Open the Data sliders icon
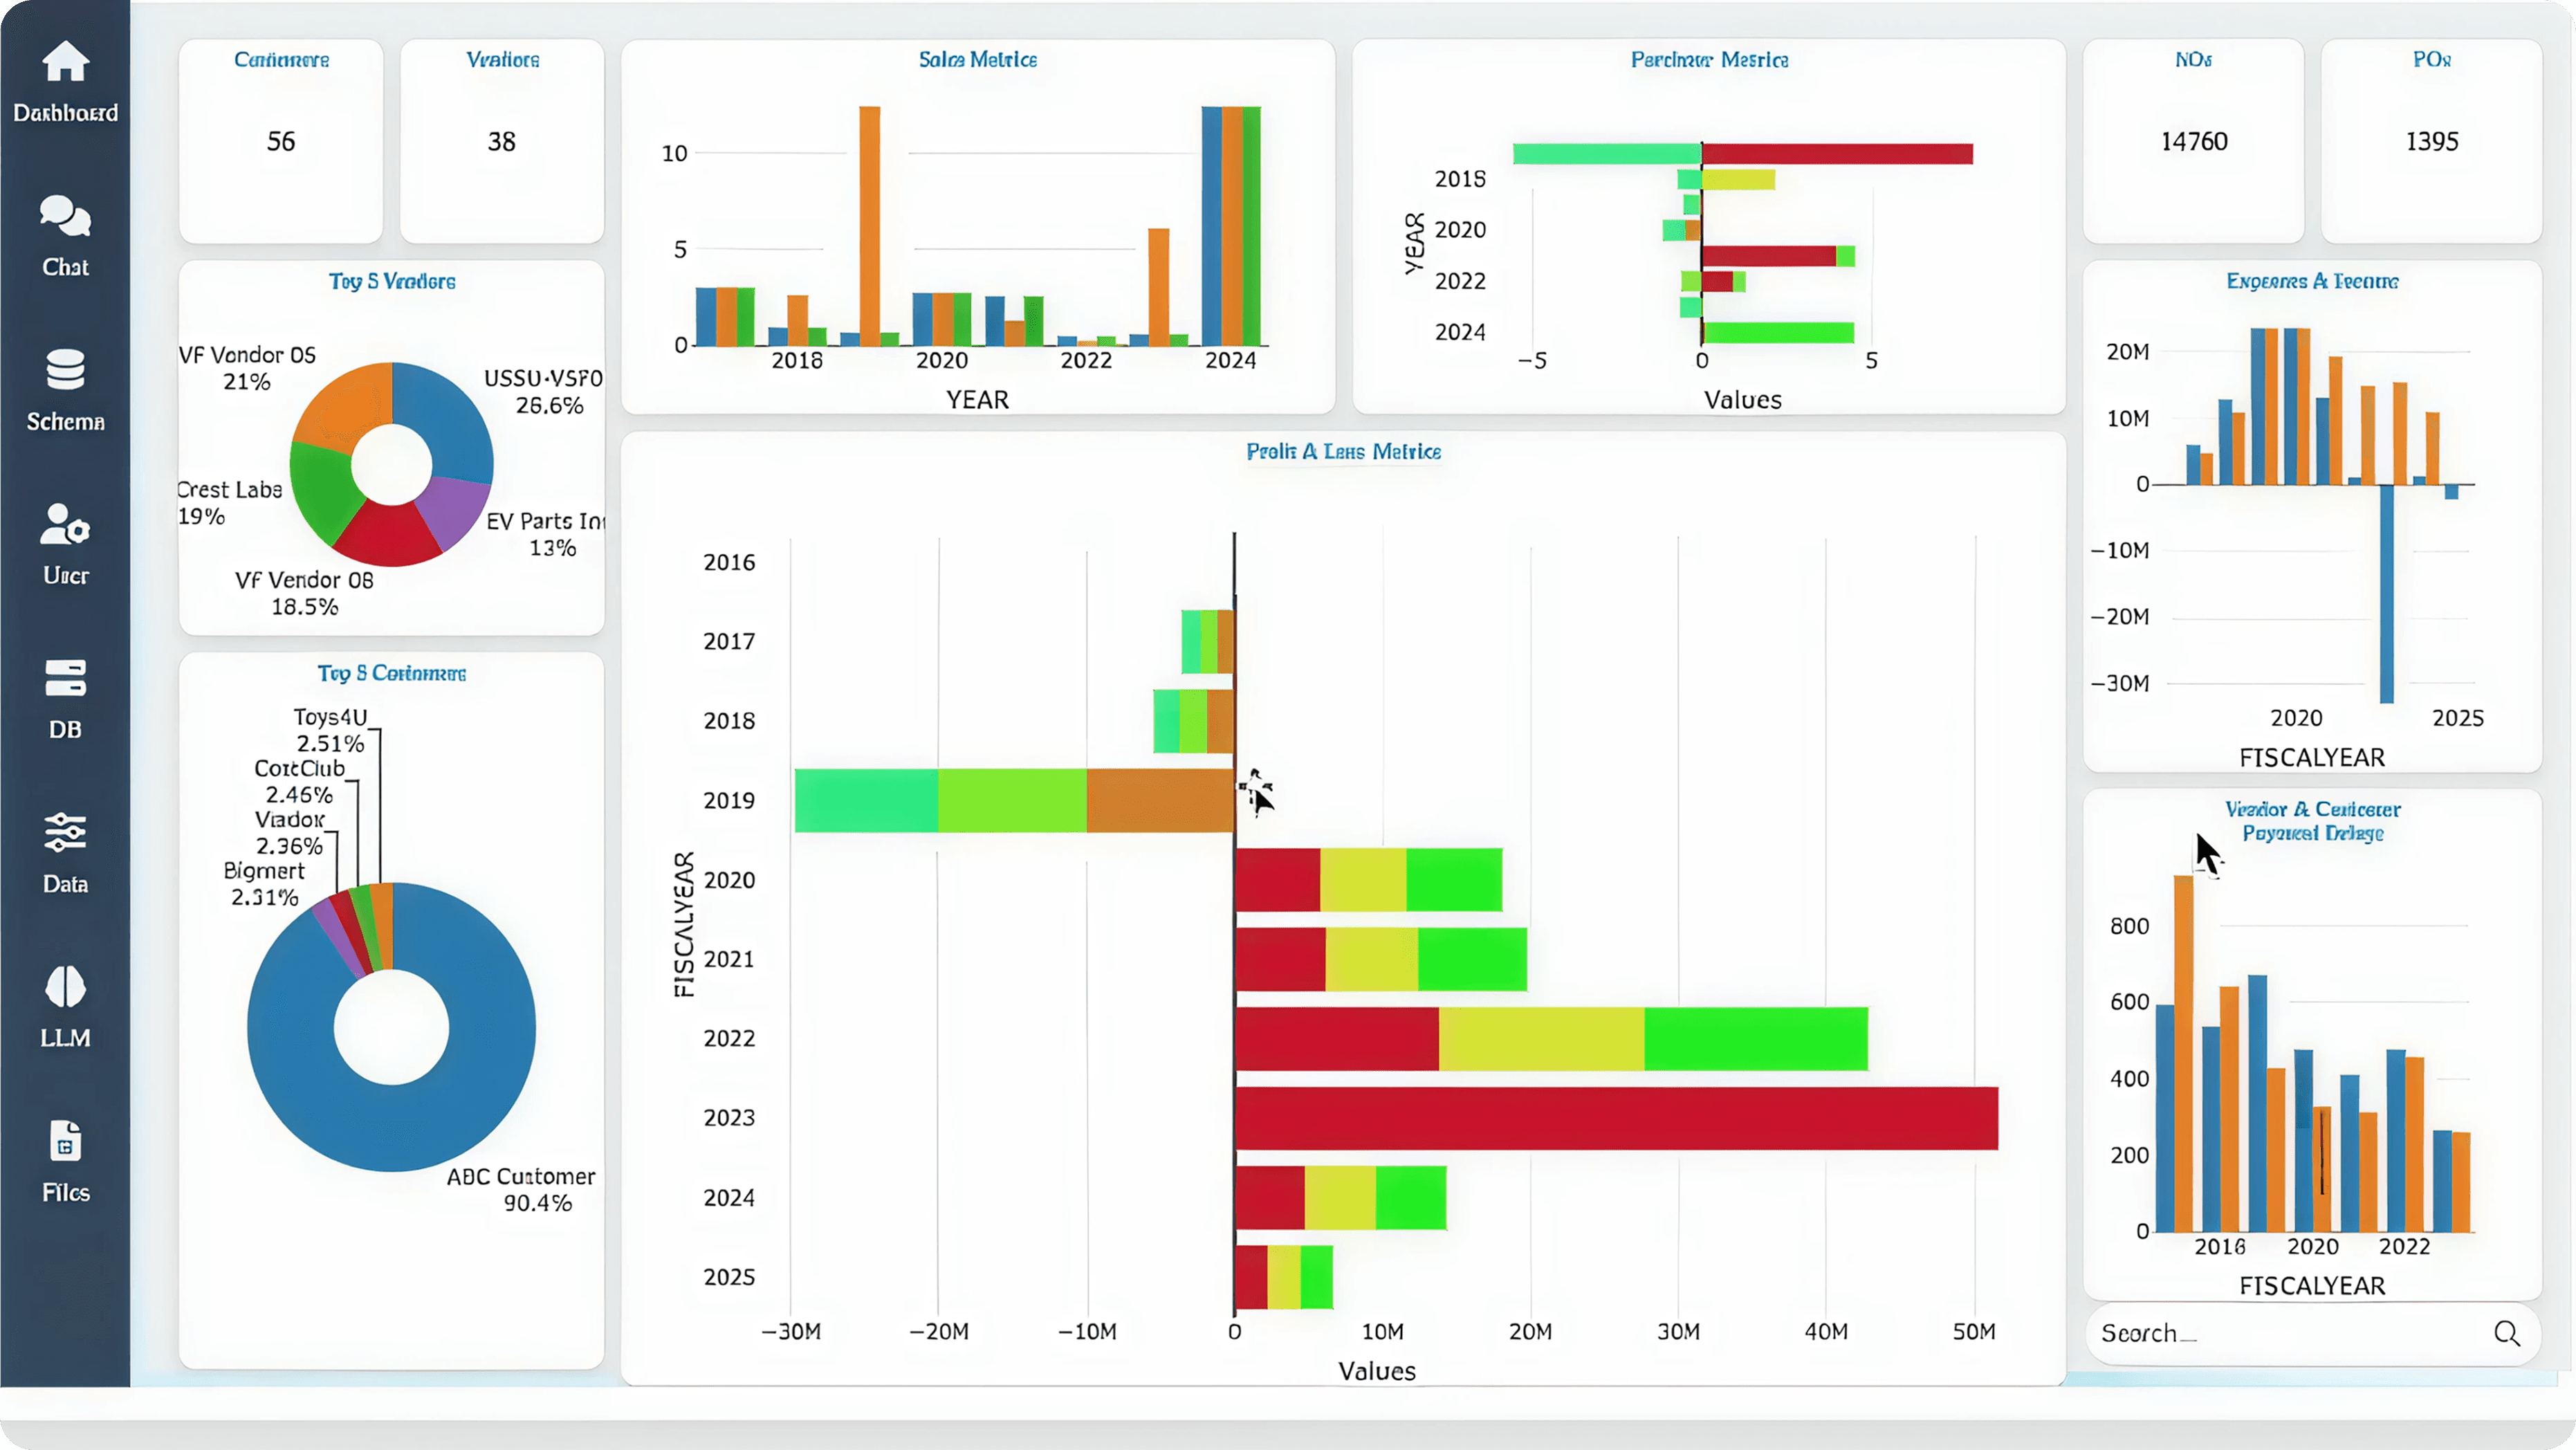 65,832
